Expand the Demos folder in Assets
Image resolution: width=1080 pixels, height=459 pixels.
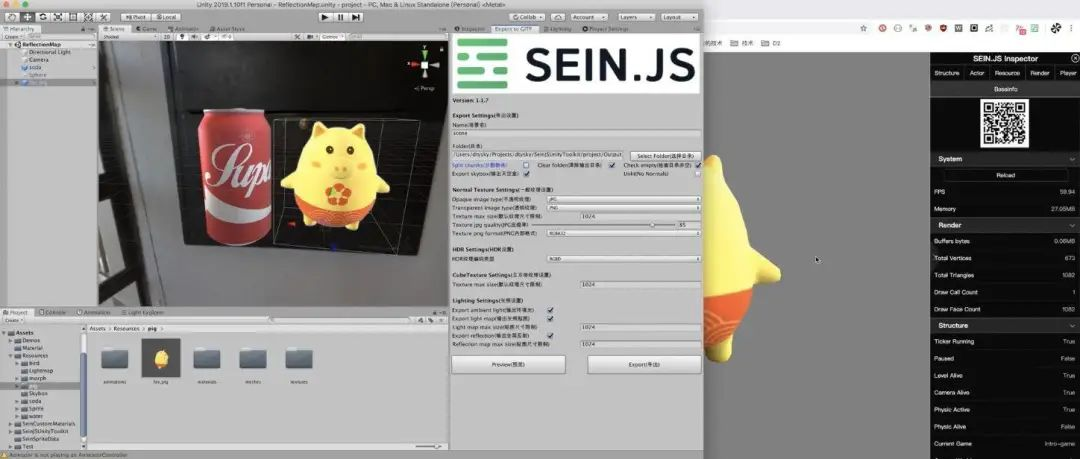click(x=11, y=340)
